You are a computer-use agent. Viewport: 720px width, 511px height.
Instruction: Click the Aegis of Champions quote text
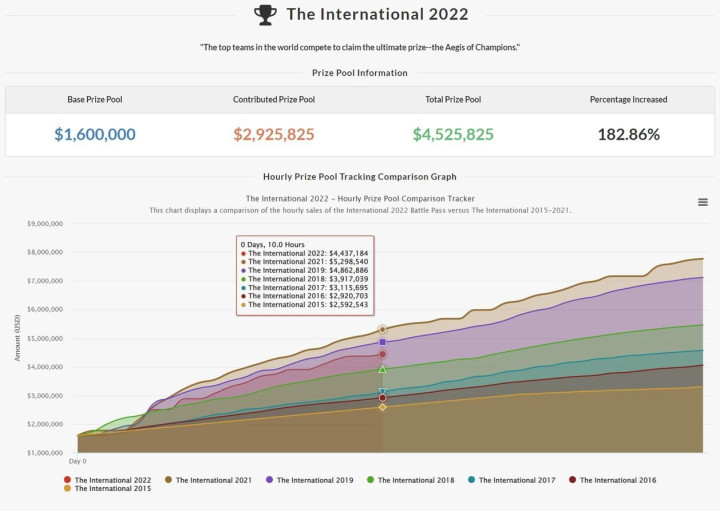360,47
